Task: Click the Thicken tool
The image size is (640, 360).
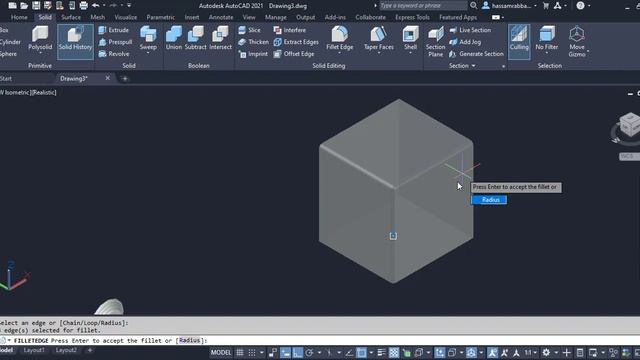Action: click(253, 42)
